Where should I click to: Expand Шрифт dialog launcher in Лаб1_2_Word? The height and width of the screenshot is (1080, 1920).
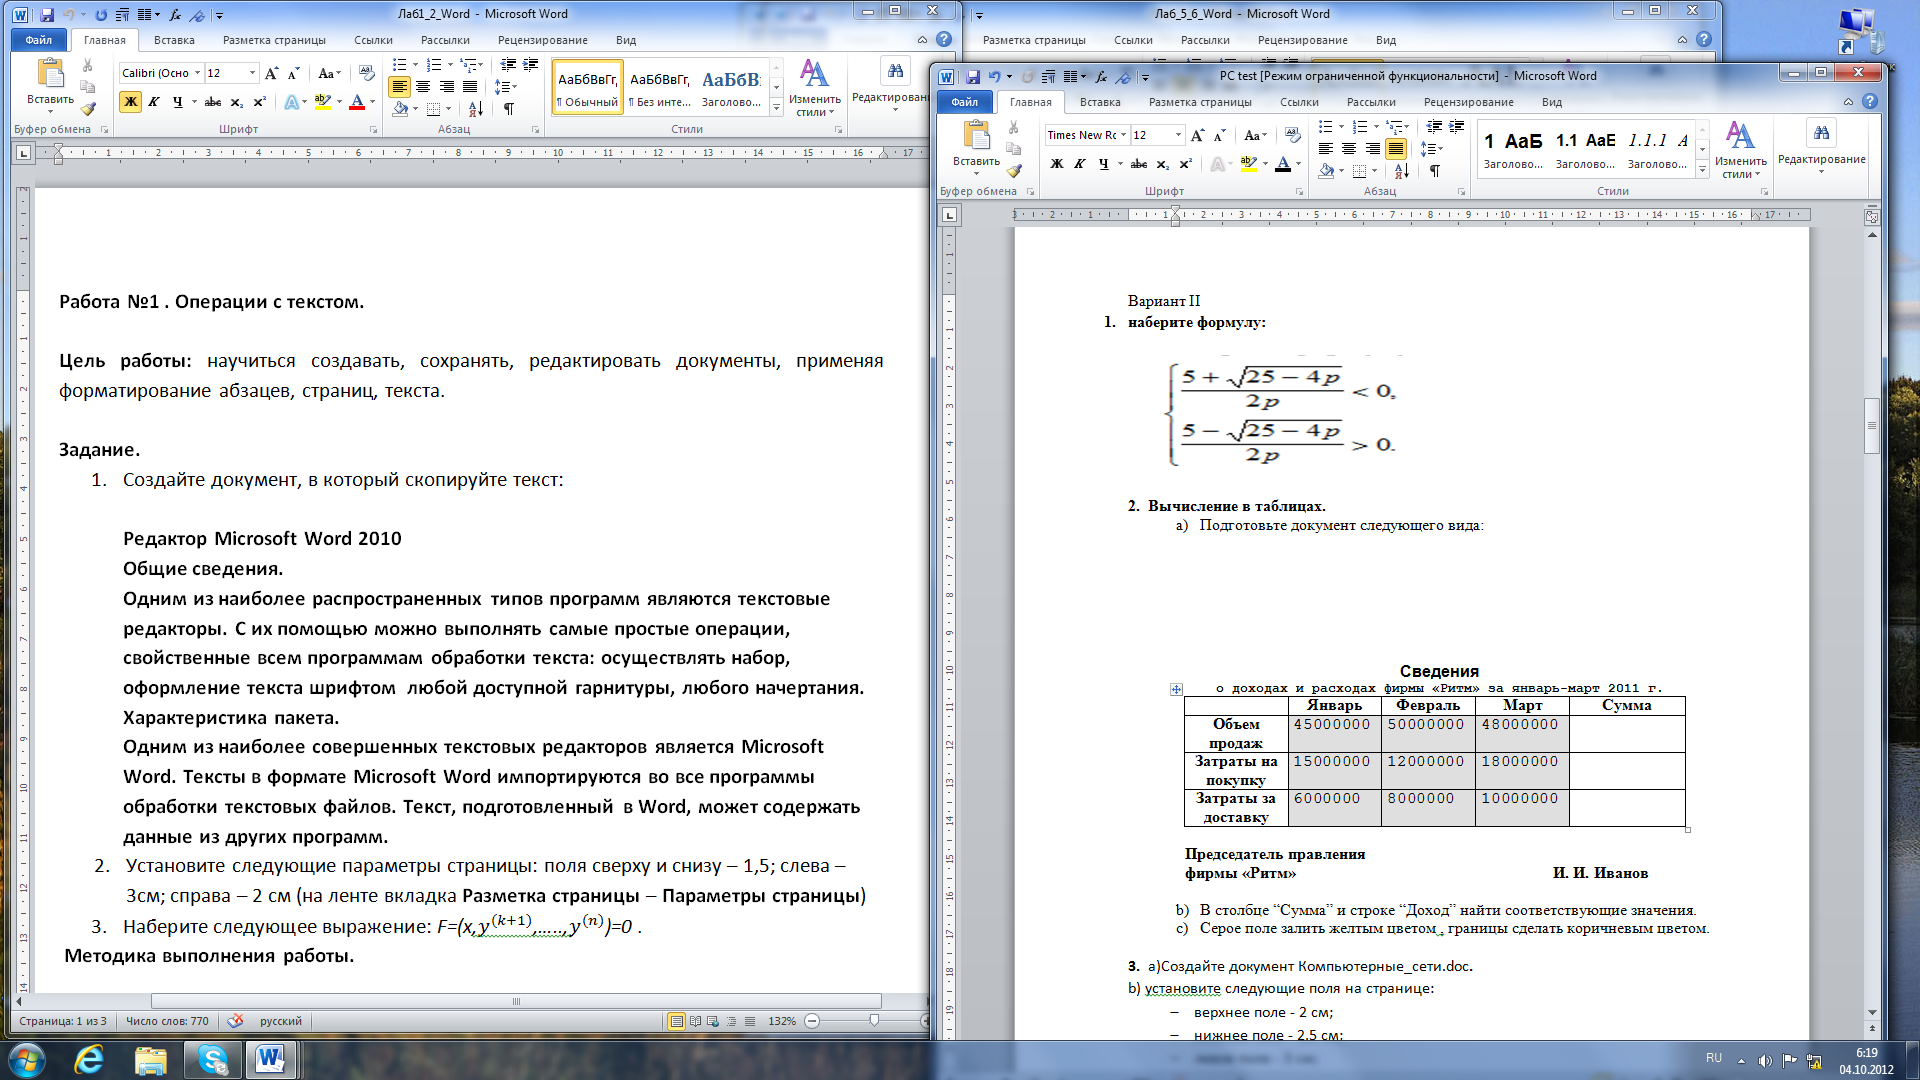coord(374,130)
